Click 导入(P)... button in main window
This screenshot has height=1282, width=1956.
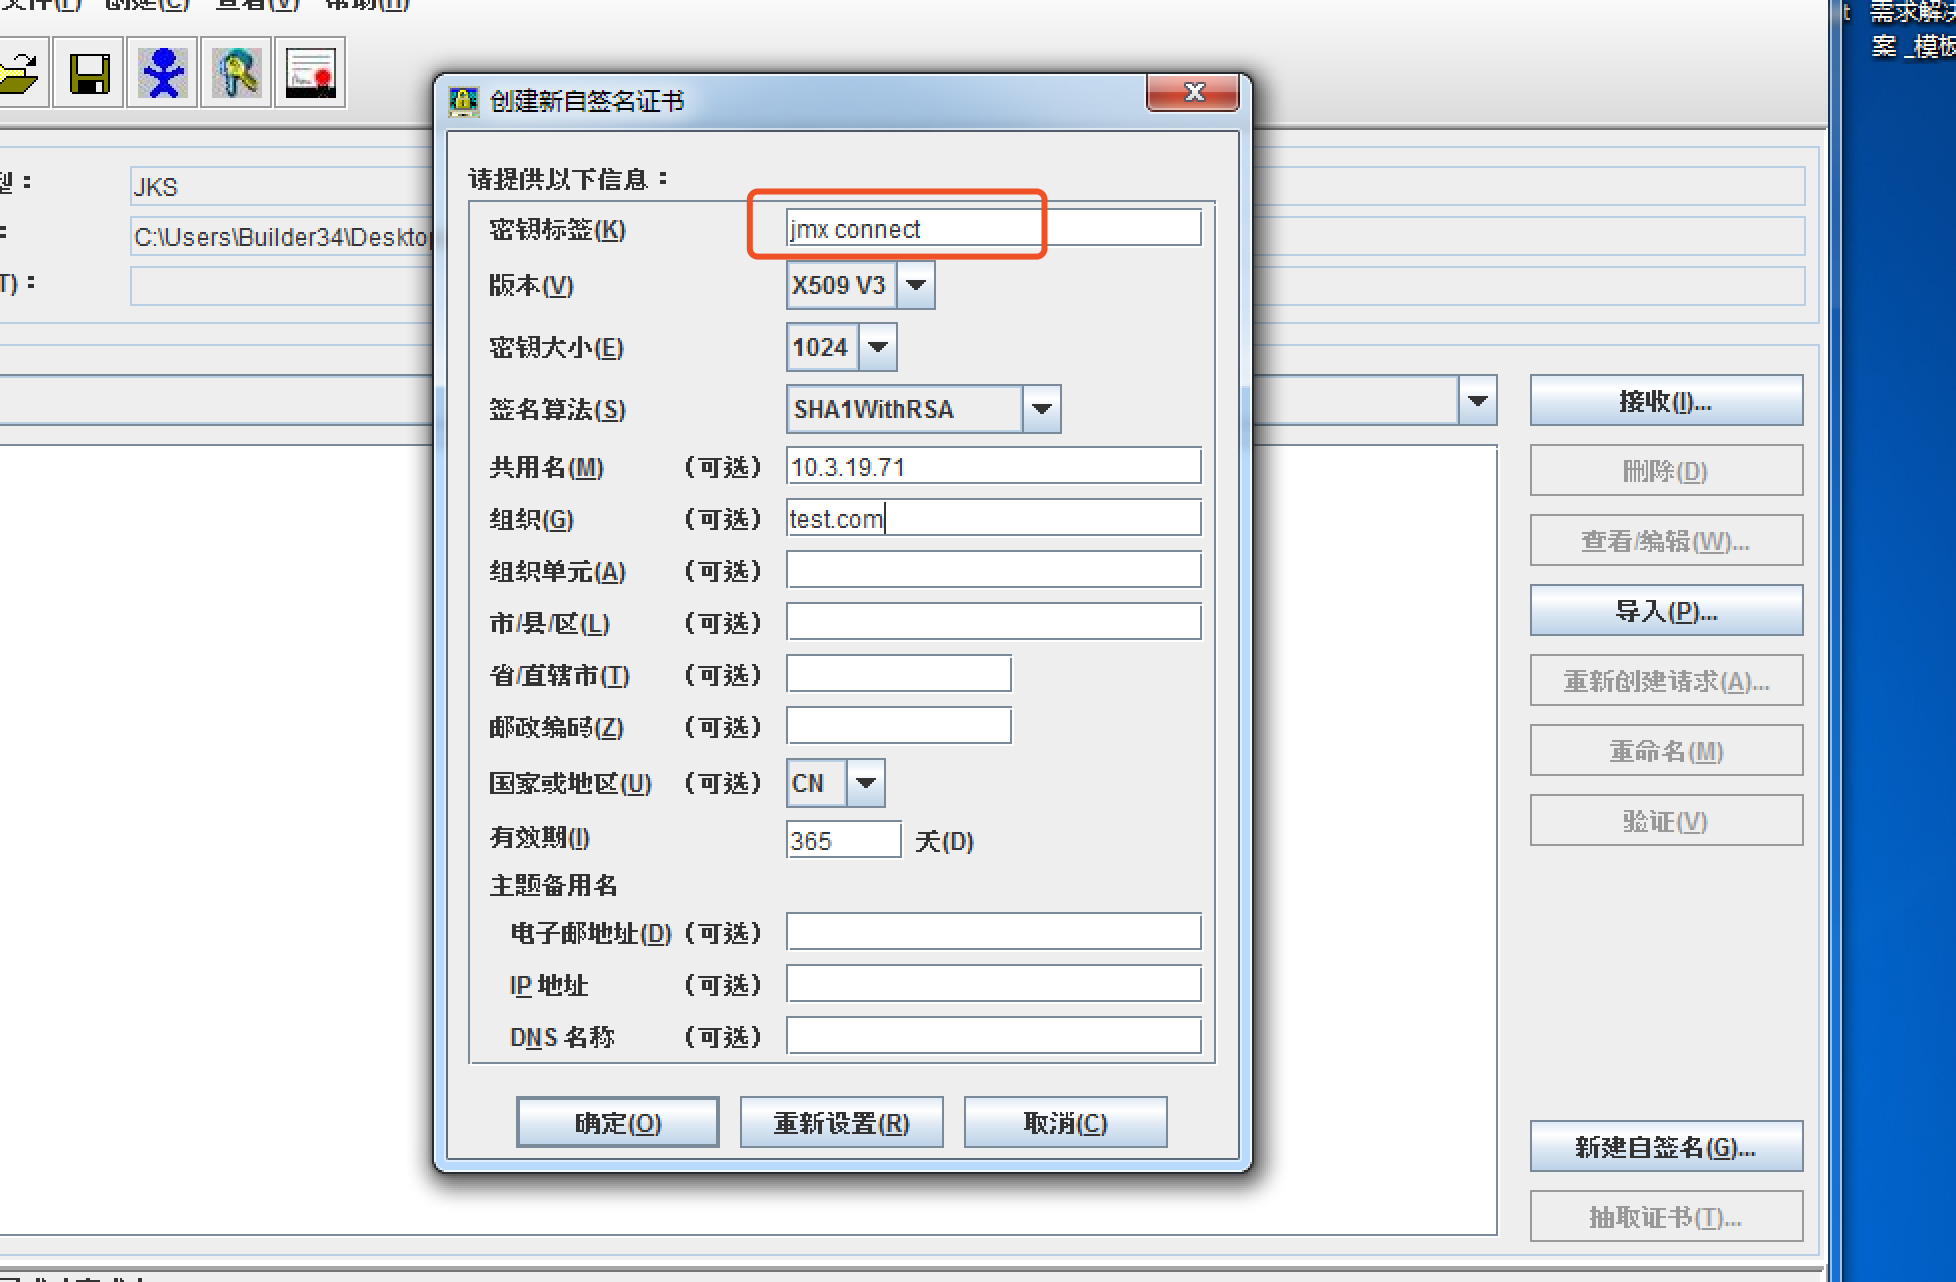click(x=1666, y=610)
